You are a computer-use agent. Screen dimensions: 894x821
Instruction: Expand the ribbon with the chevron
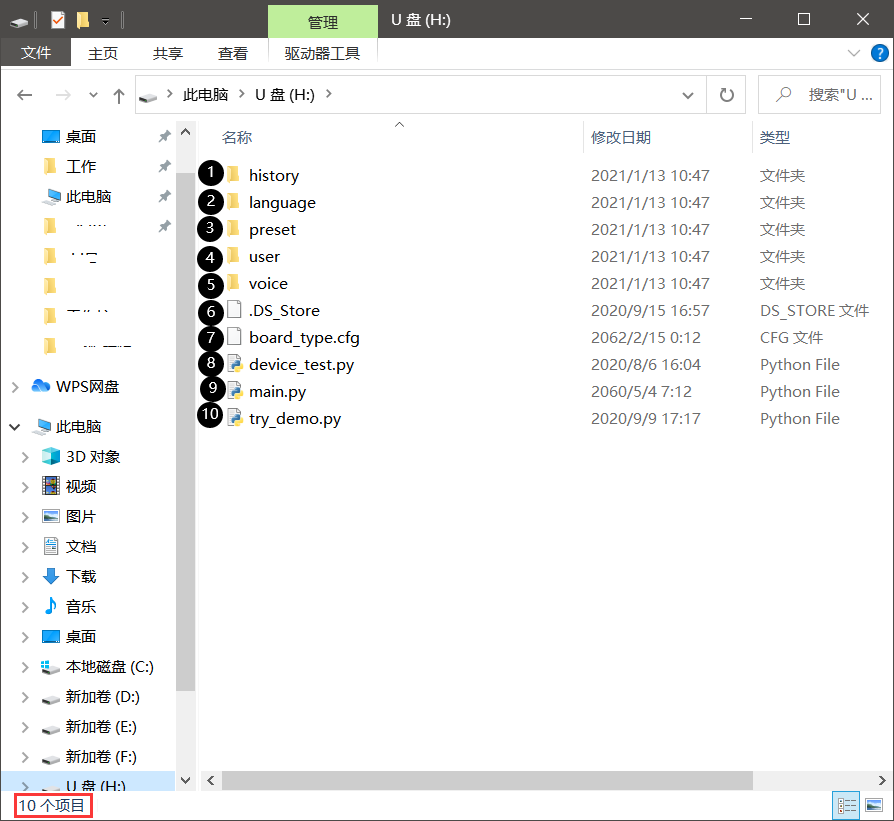(x=853, y=53)
